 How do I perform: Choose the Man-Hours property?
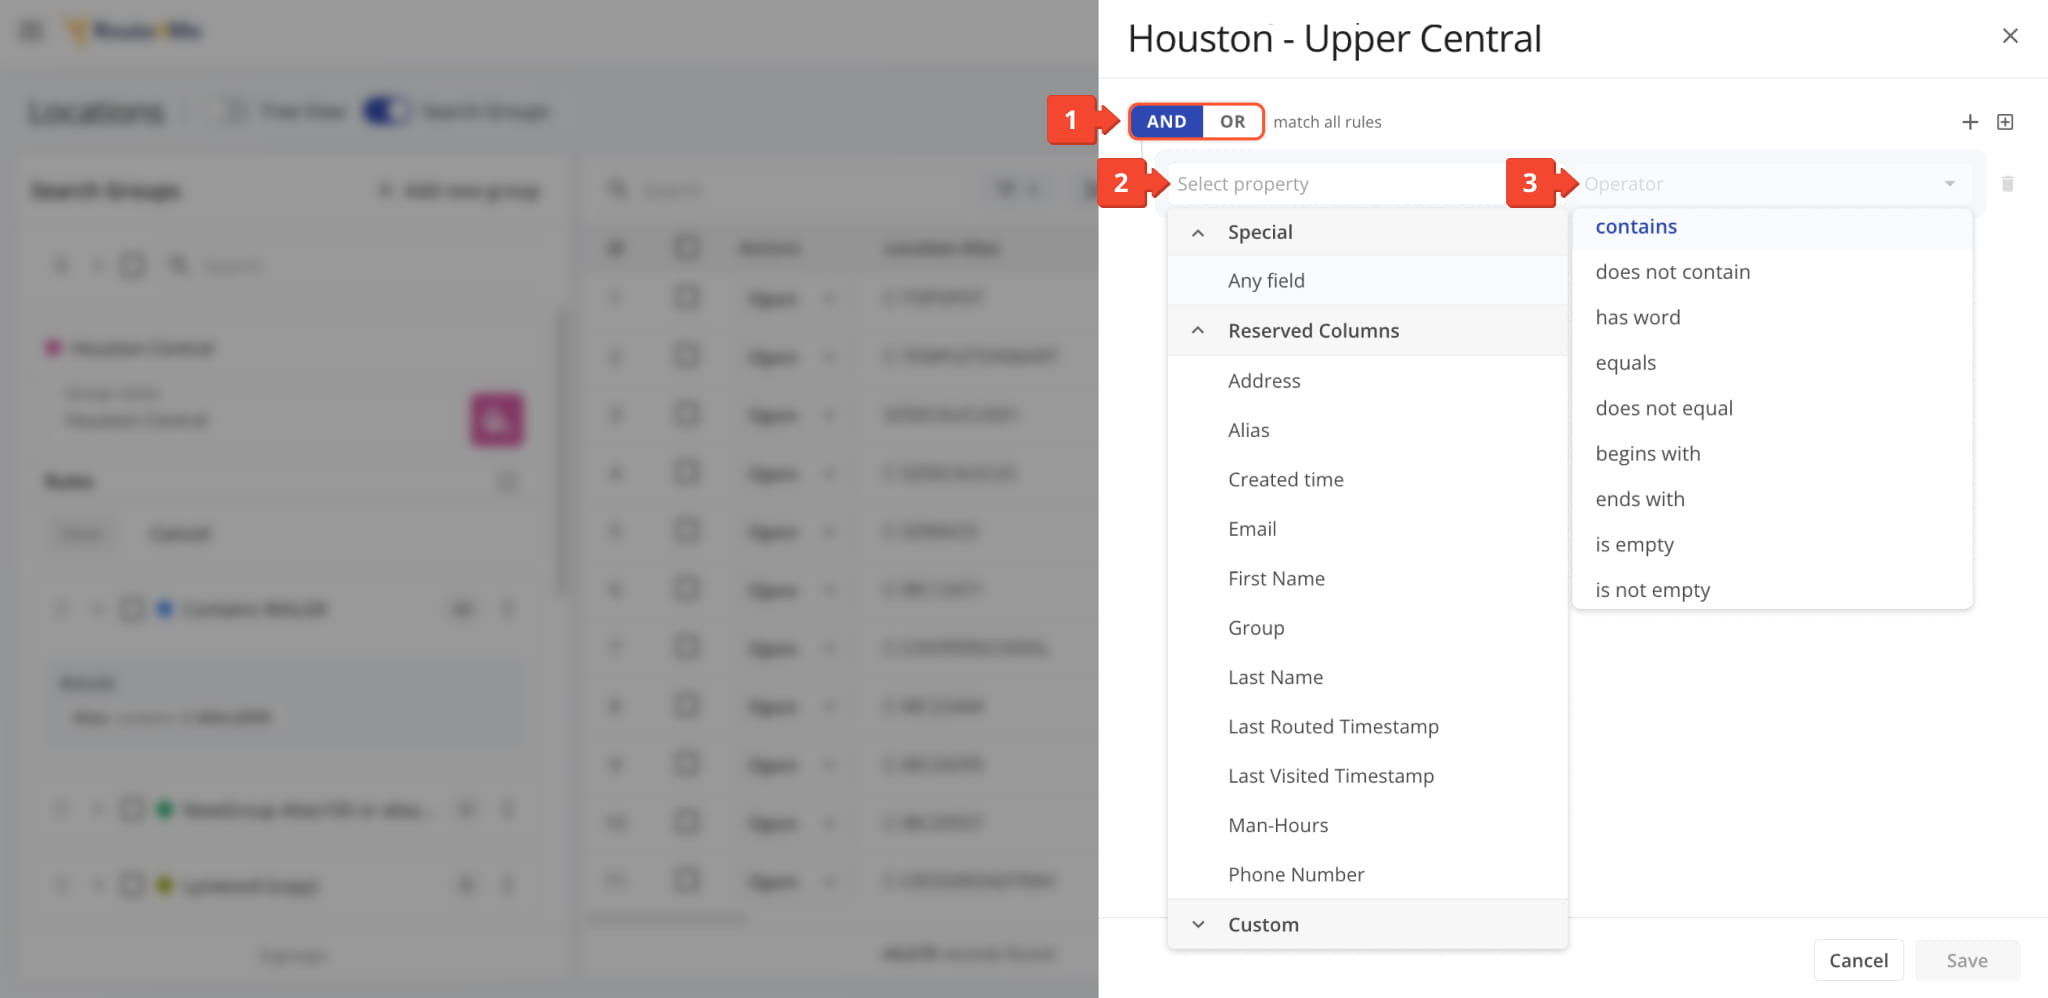1367,826
